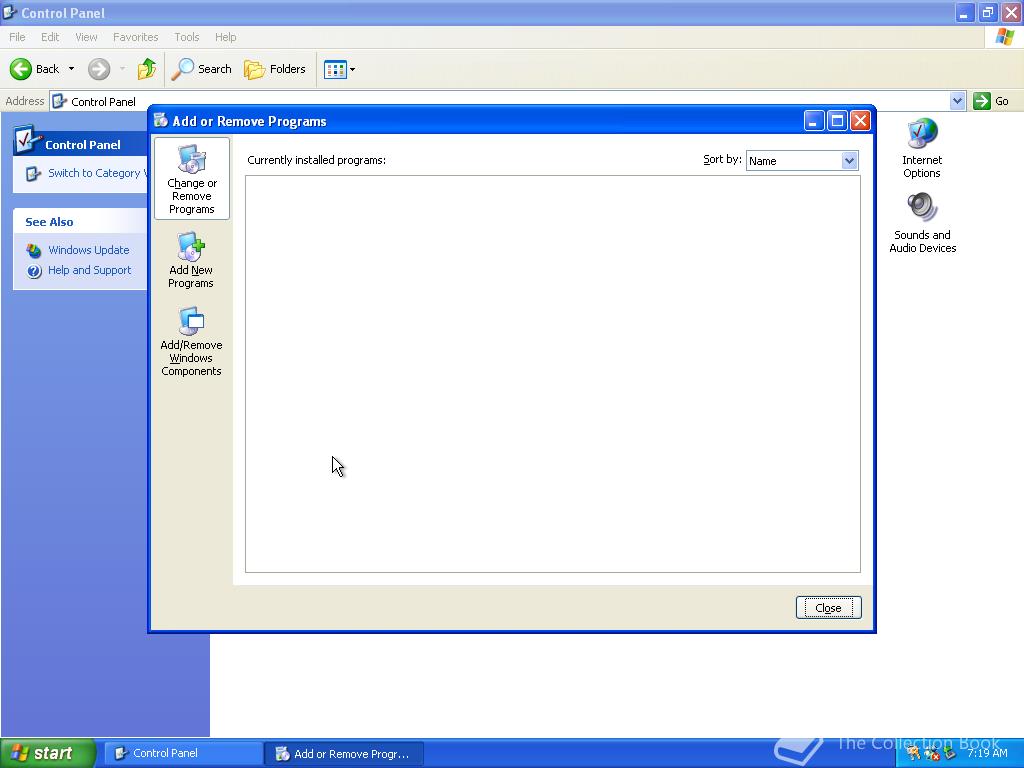Click the Help and Support question icon
This screenshot has width=1024, height=768.
pyautogui.click(x=34, y=271)
